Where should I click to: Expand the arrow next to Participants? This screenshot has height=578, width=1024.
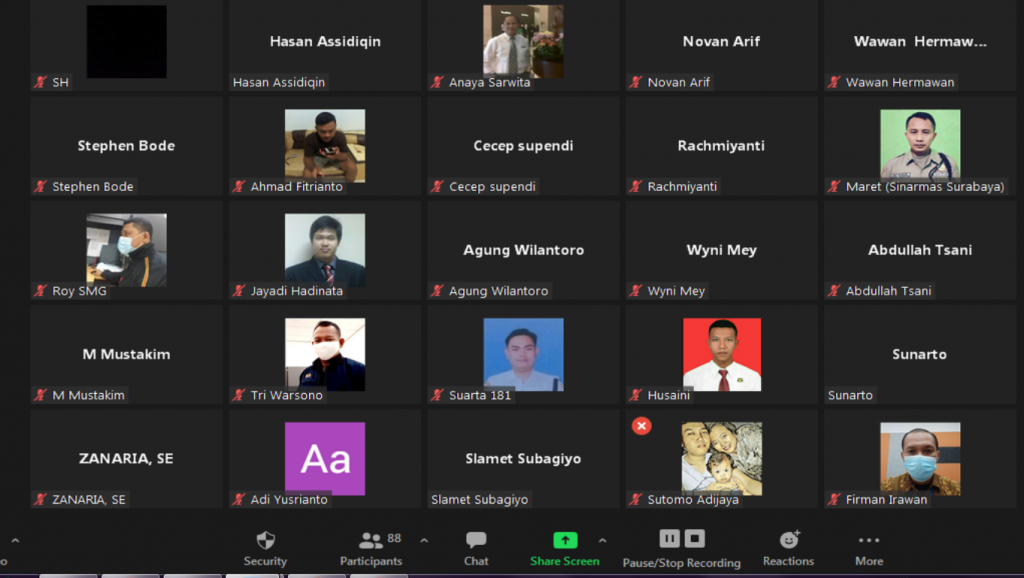tap(424, 540)
